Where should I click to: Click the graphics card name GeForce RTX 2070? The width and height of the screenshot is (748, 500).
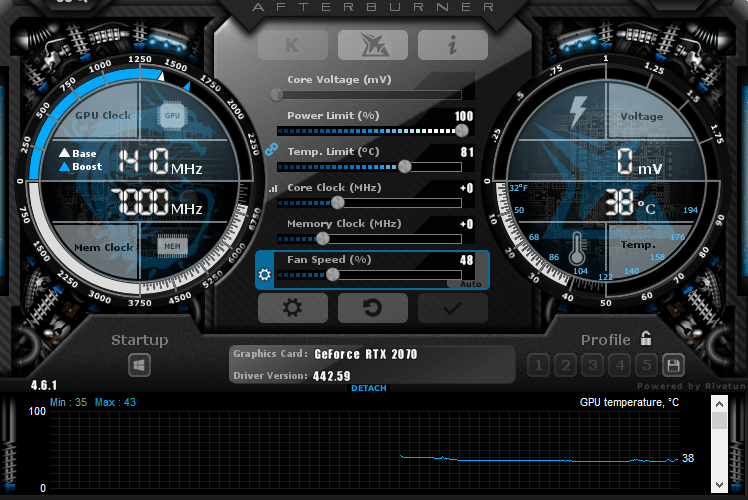366,354
